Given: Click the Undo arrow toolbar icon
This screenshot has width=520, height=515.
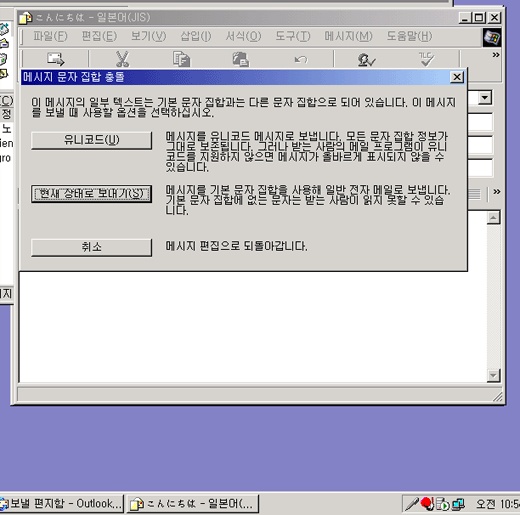Looking at the screenshot, I should pos(301,60).
